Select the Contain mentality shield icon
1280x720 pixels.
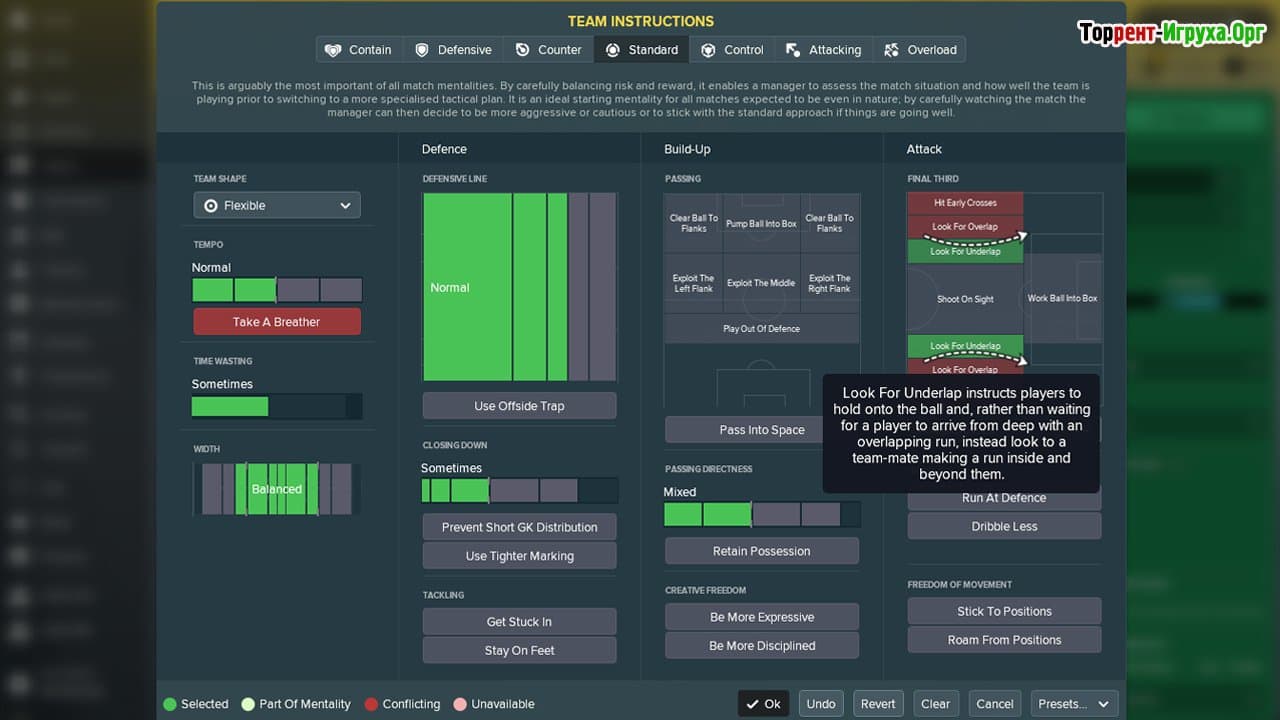tap(333, 50)
